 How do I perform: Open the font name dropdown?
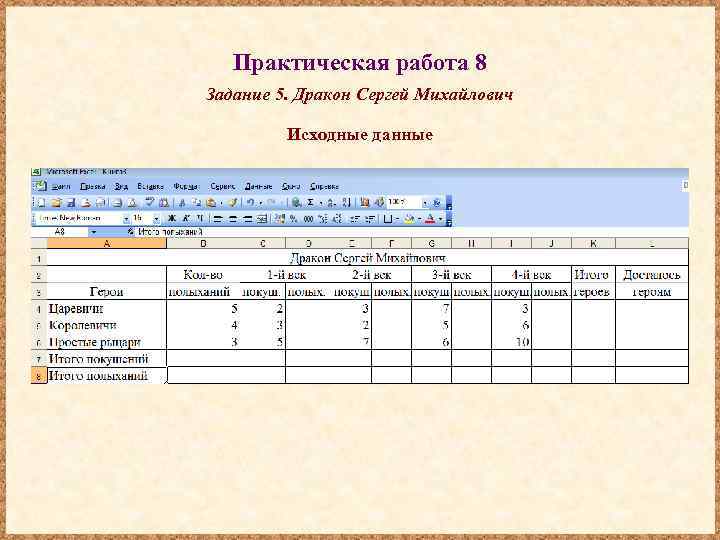pos(127,219)
